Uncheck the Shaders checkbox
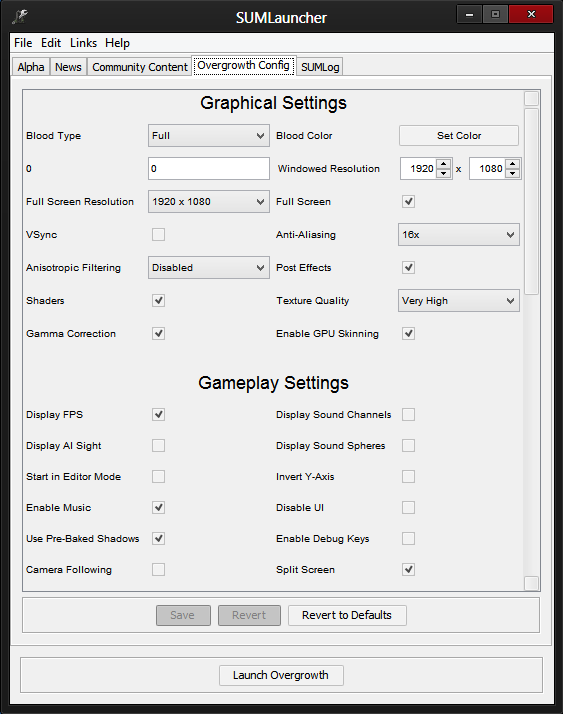The height and width of the screenshot is (714, 563). coord(159,301)
